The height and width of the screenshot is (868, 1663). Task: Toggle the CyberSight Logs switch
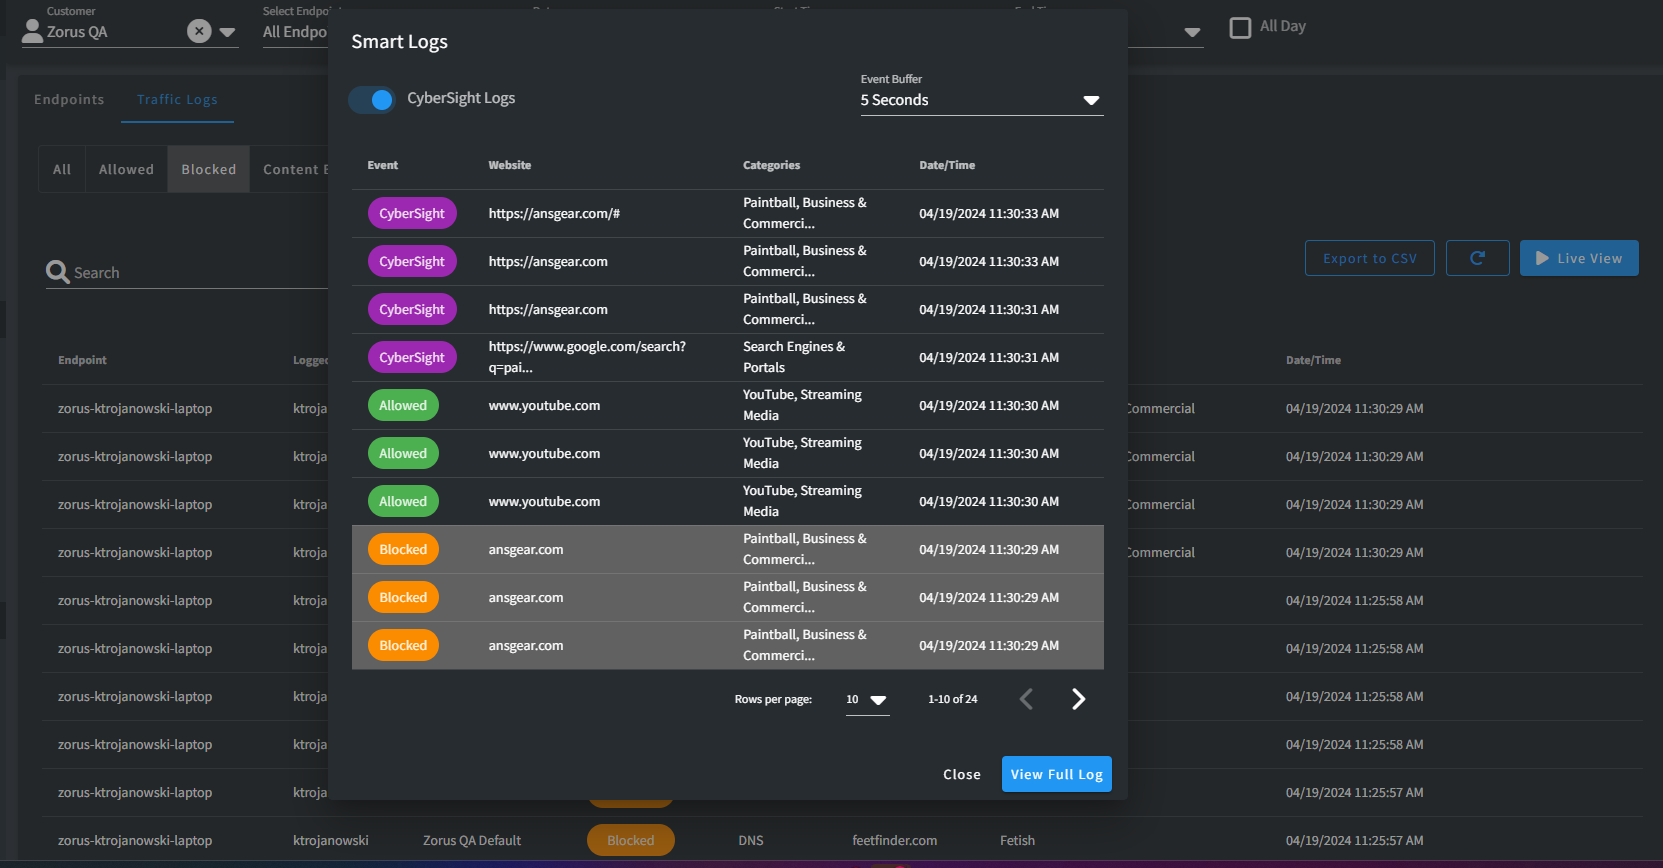pos(372,99)
